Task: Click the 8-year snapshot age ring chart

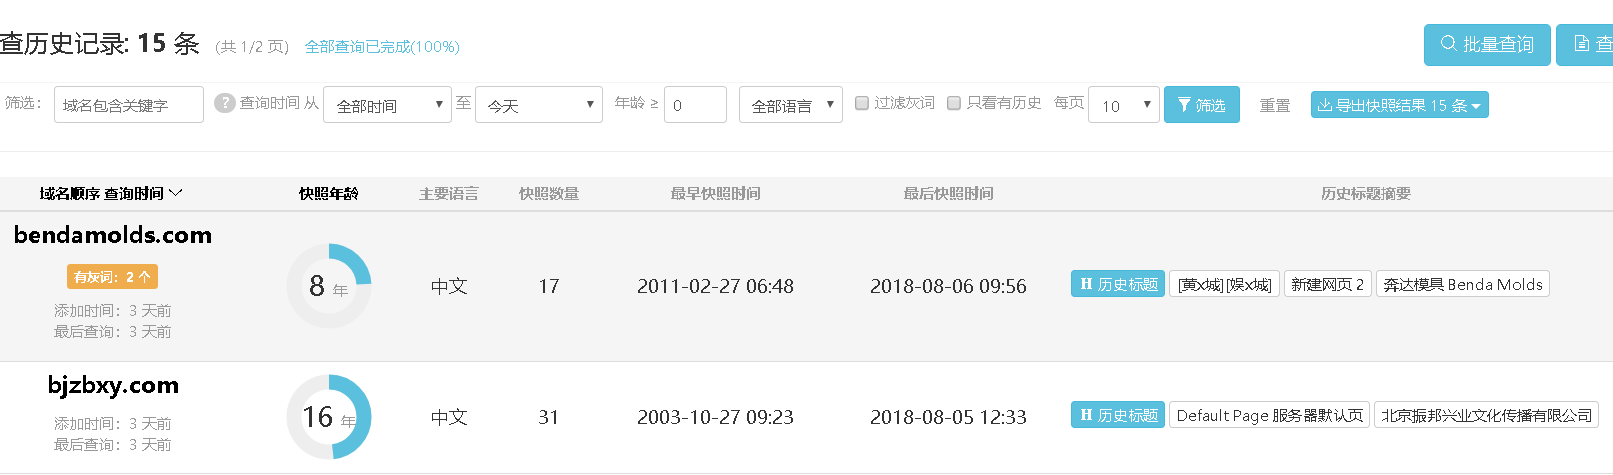Action: pyautogui.click(x=329, y=286)
